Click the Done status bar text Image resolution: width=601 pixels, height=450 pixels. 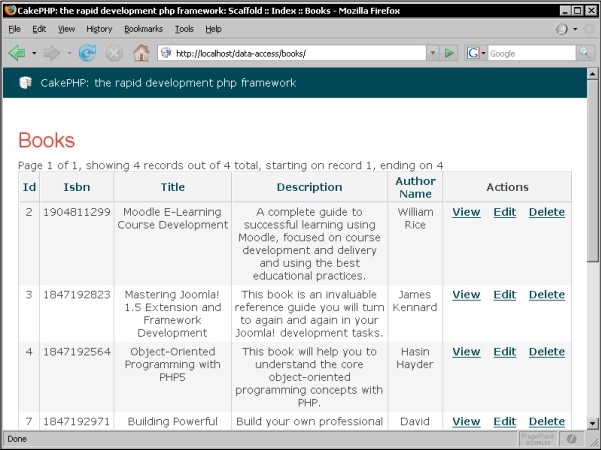click(17, 439)
